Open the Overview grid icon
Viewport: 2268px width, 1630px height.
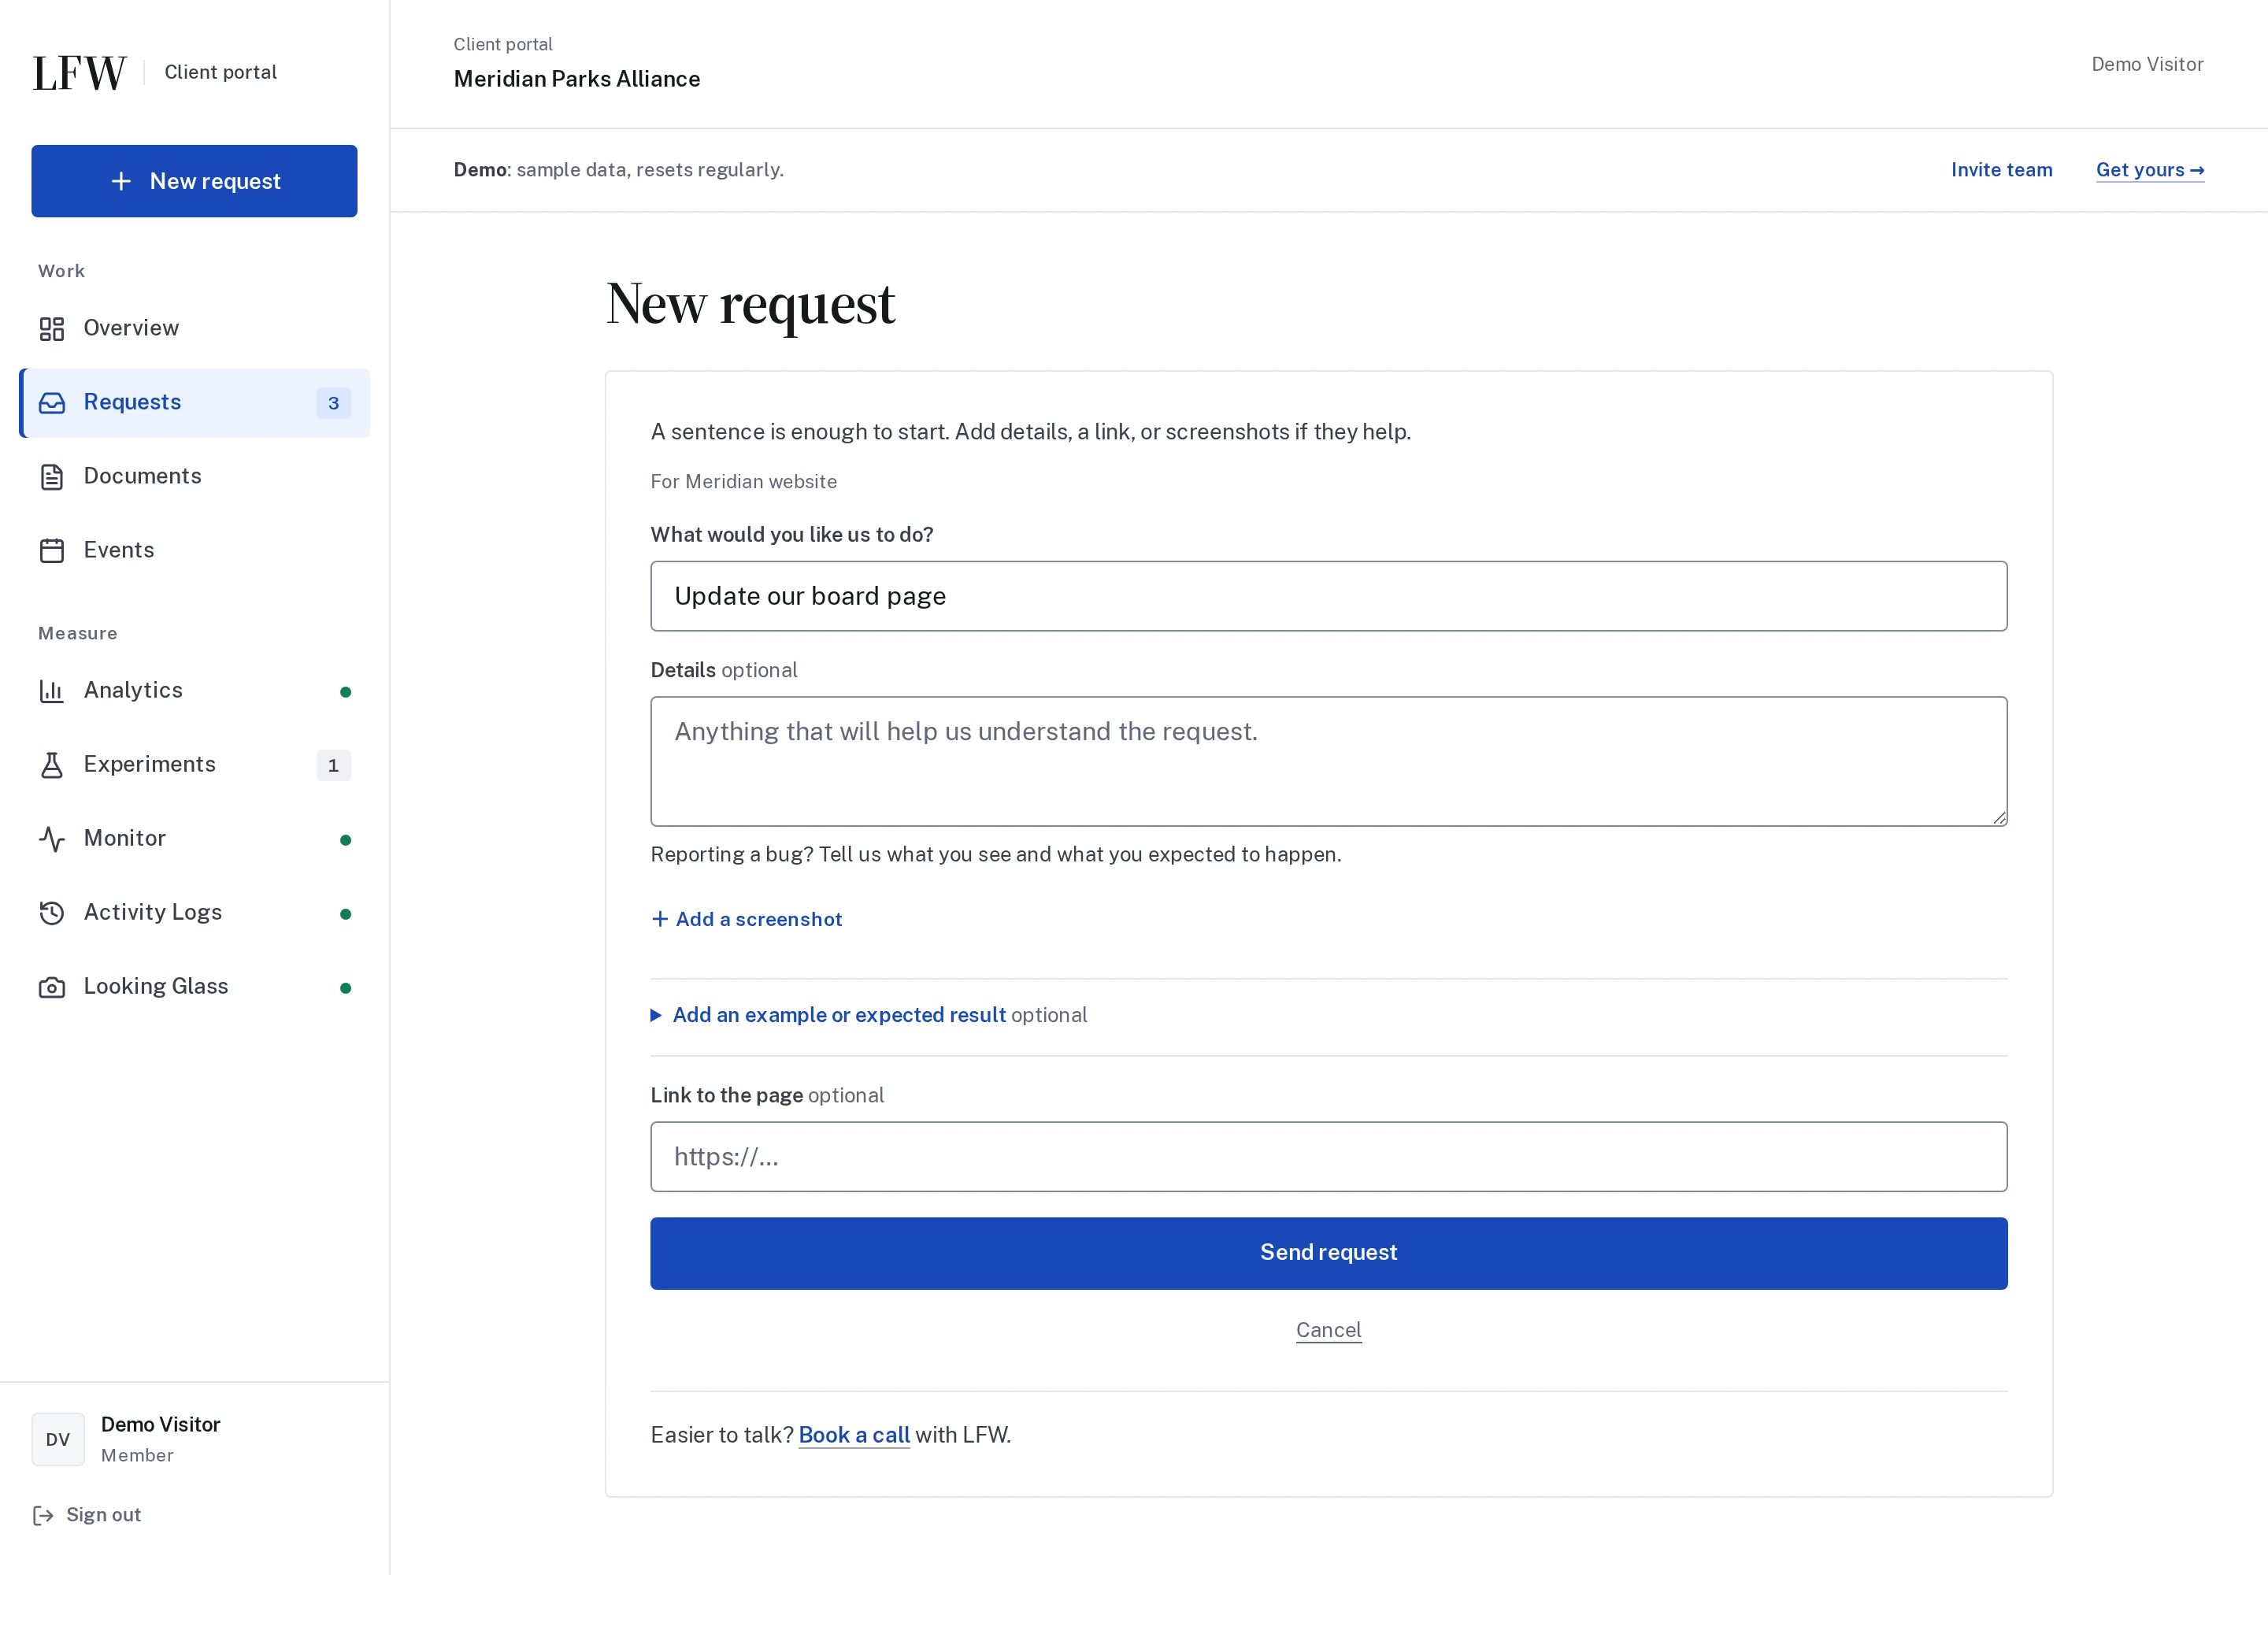pyautogui.click(x=52, y=329)
